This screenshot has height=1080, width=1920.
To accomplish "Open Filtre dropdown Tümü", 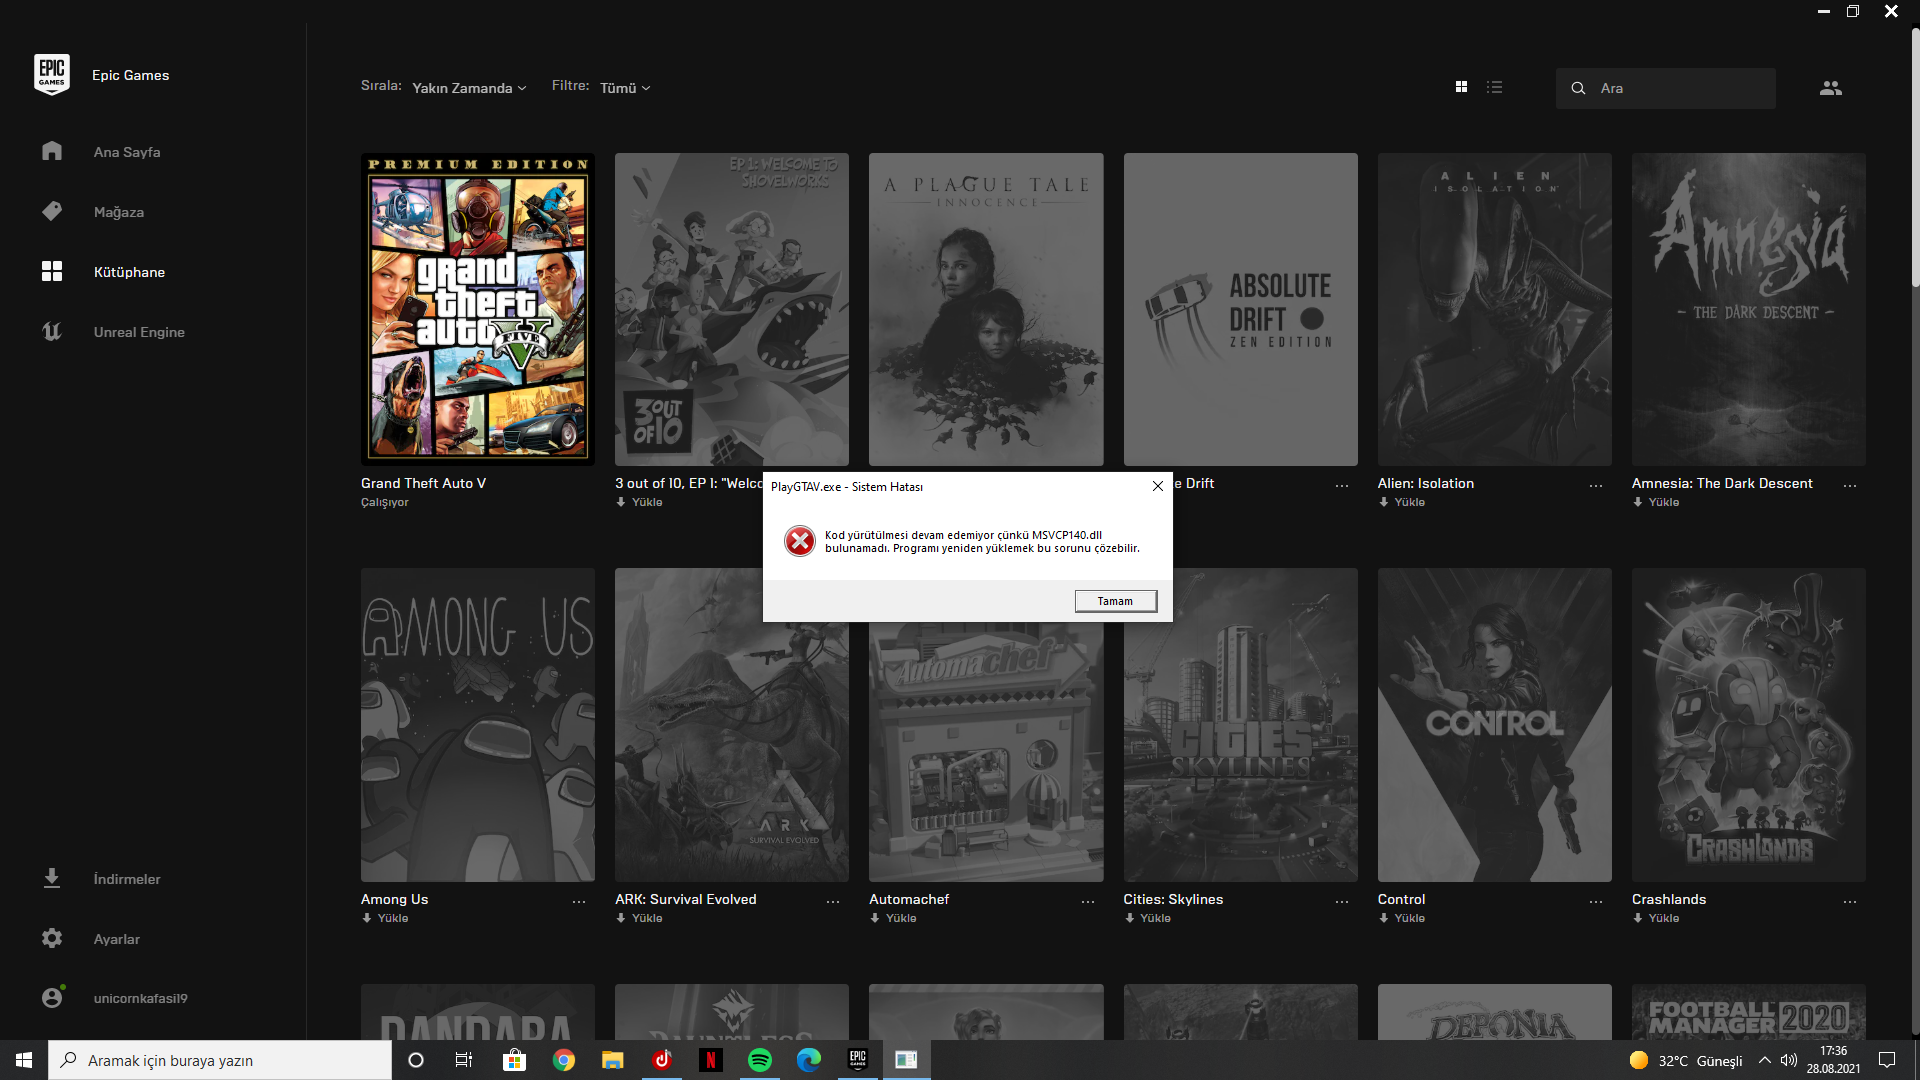I will (625, 88).
